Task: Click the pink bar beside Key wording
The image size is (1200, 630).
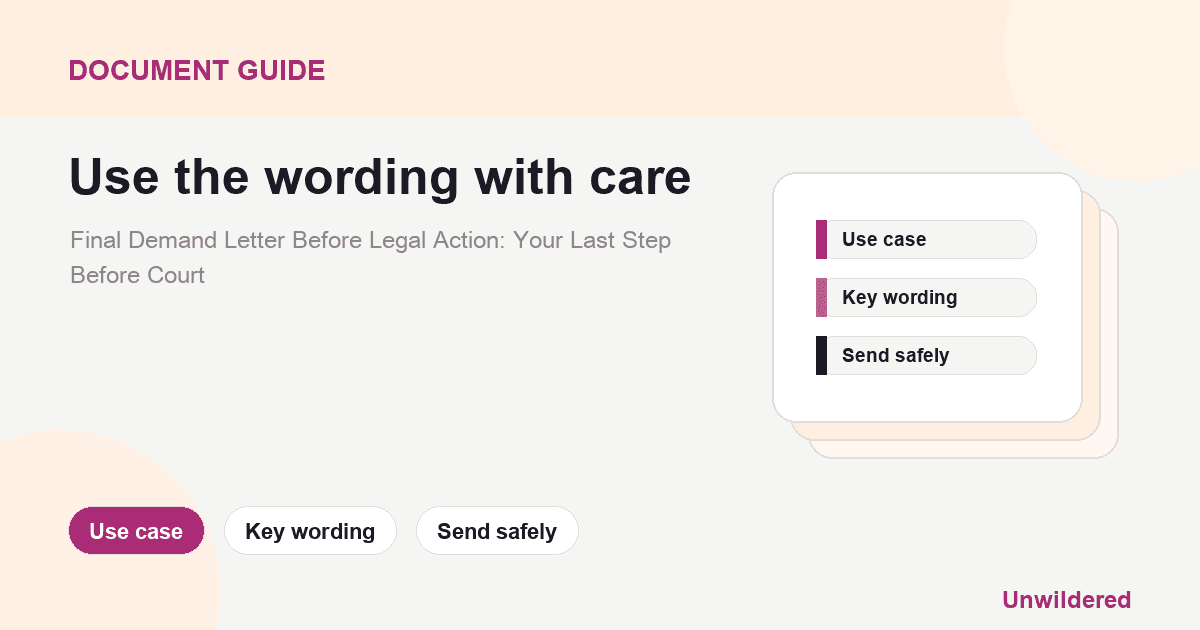Action: (x=821, y=297)
